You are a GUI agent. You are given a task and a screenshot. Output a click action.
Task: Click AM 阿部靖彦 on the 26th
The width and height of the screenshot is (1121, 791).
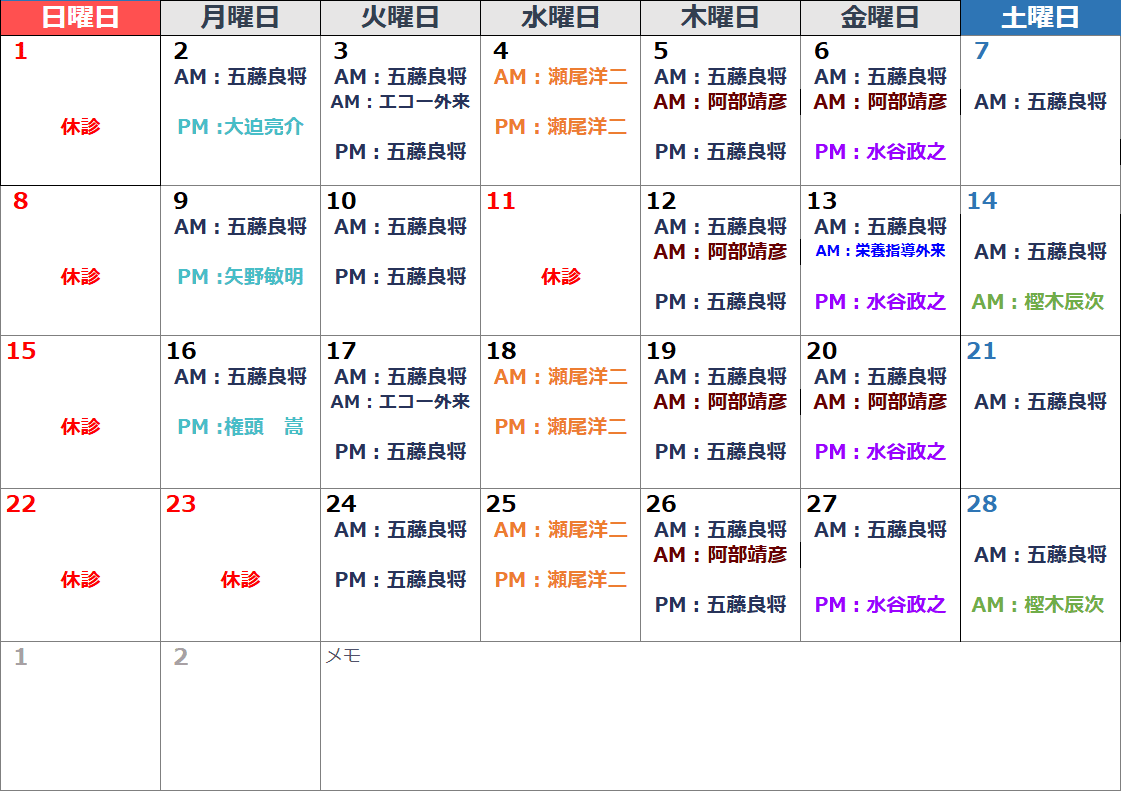click(720, 555)
